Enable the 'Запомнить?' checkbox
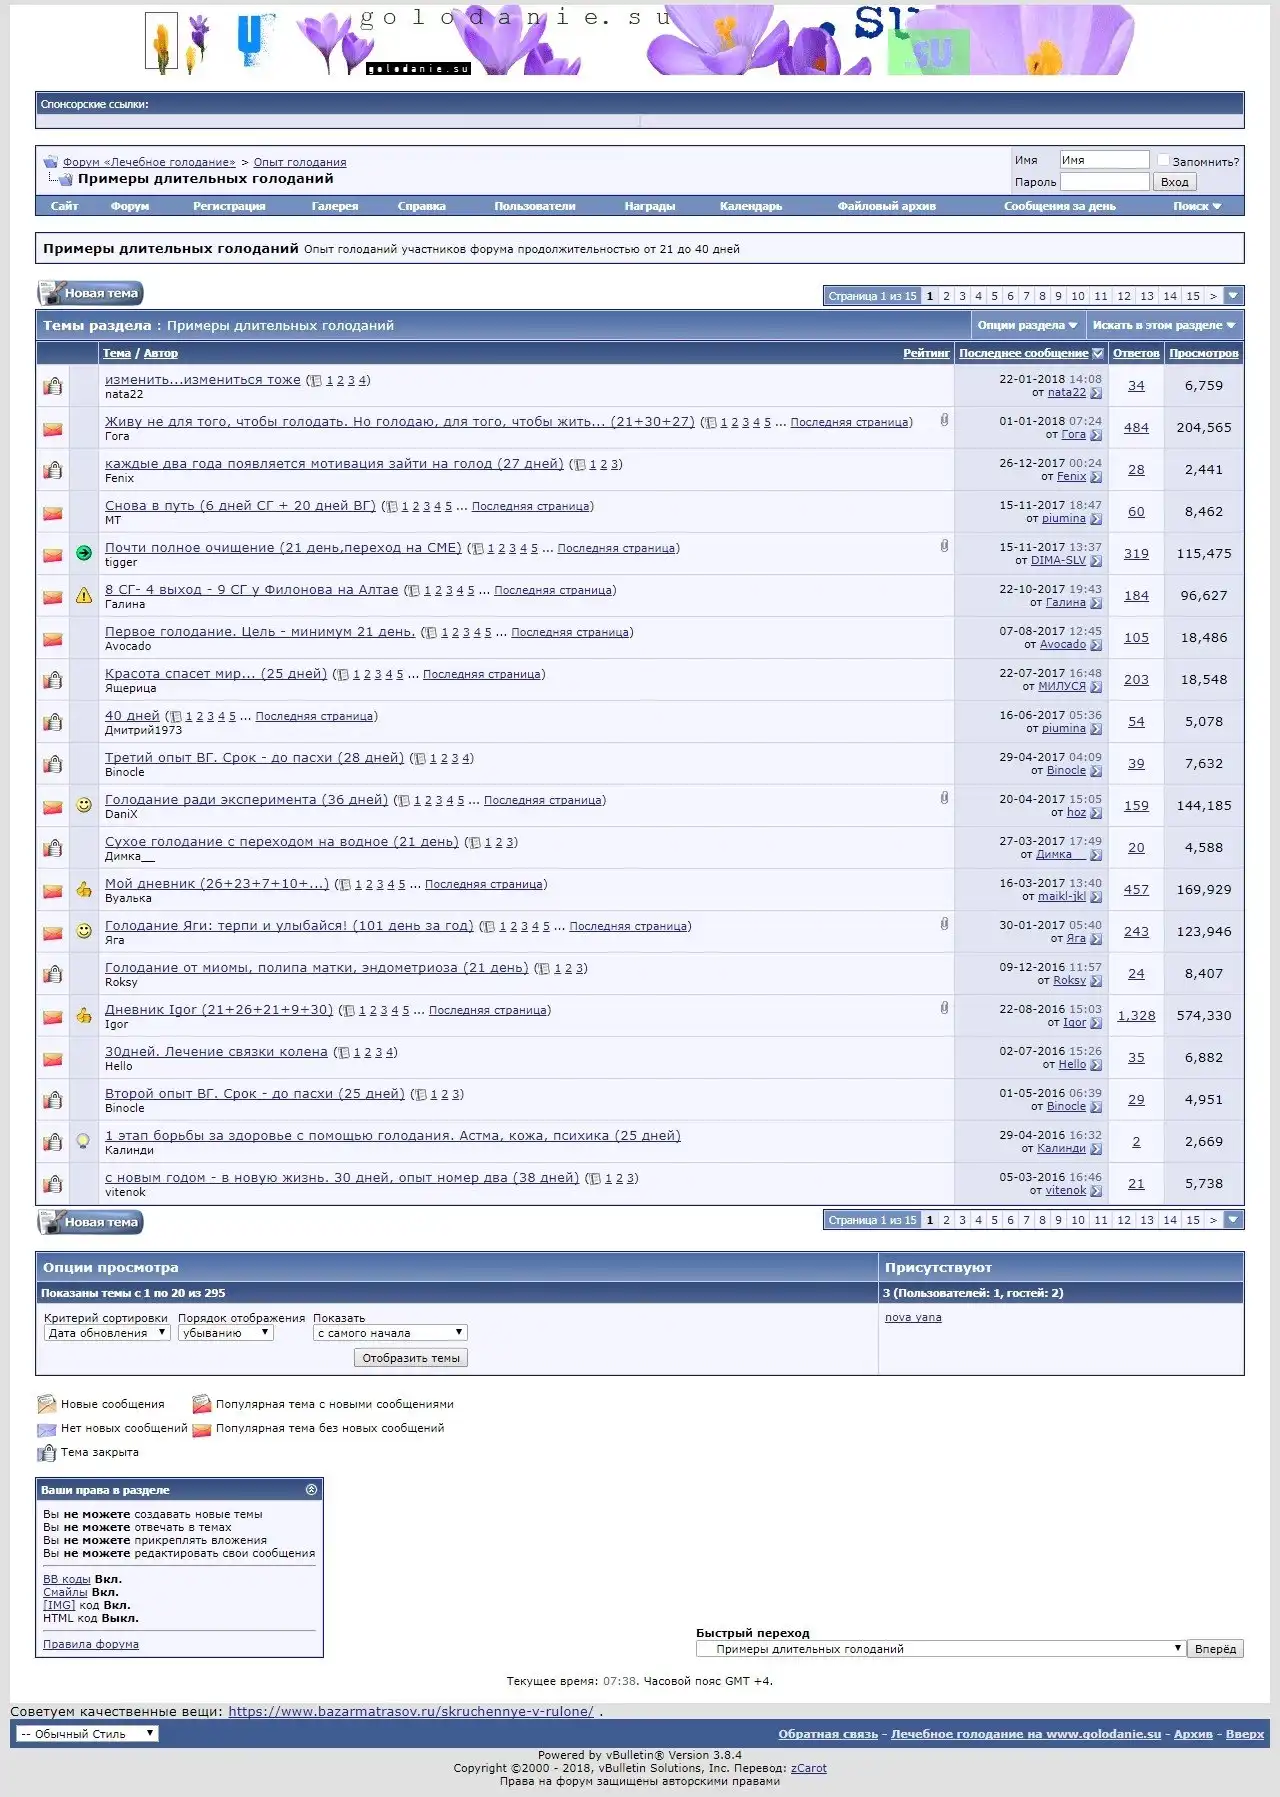 point(1163,160)
